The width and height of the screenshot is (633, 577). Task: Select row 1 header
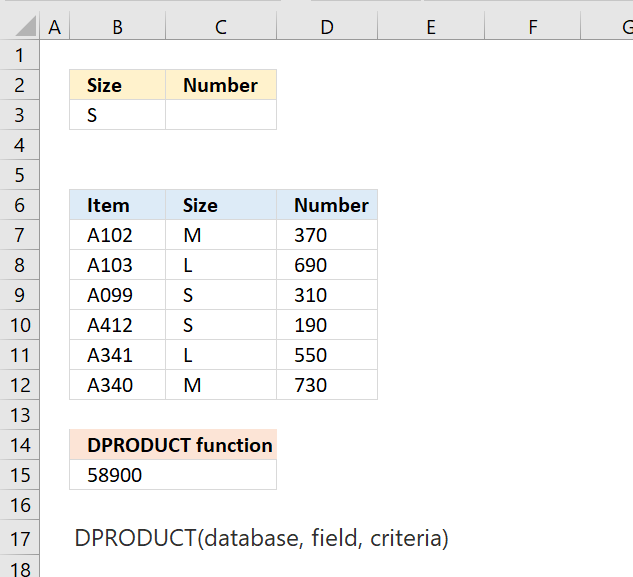click(x=19, y=55)
